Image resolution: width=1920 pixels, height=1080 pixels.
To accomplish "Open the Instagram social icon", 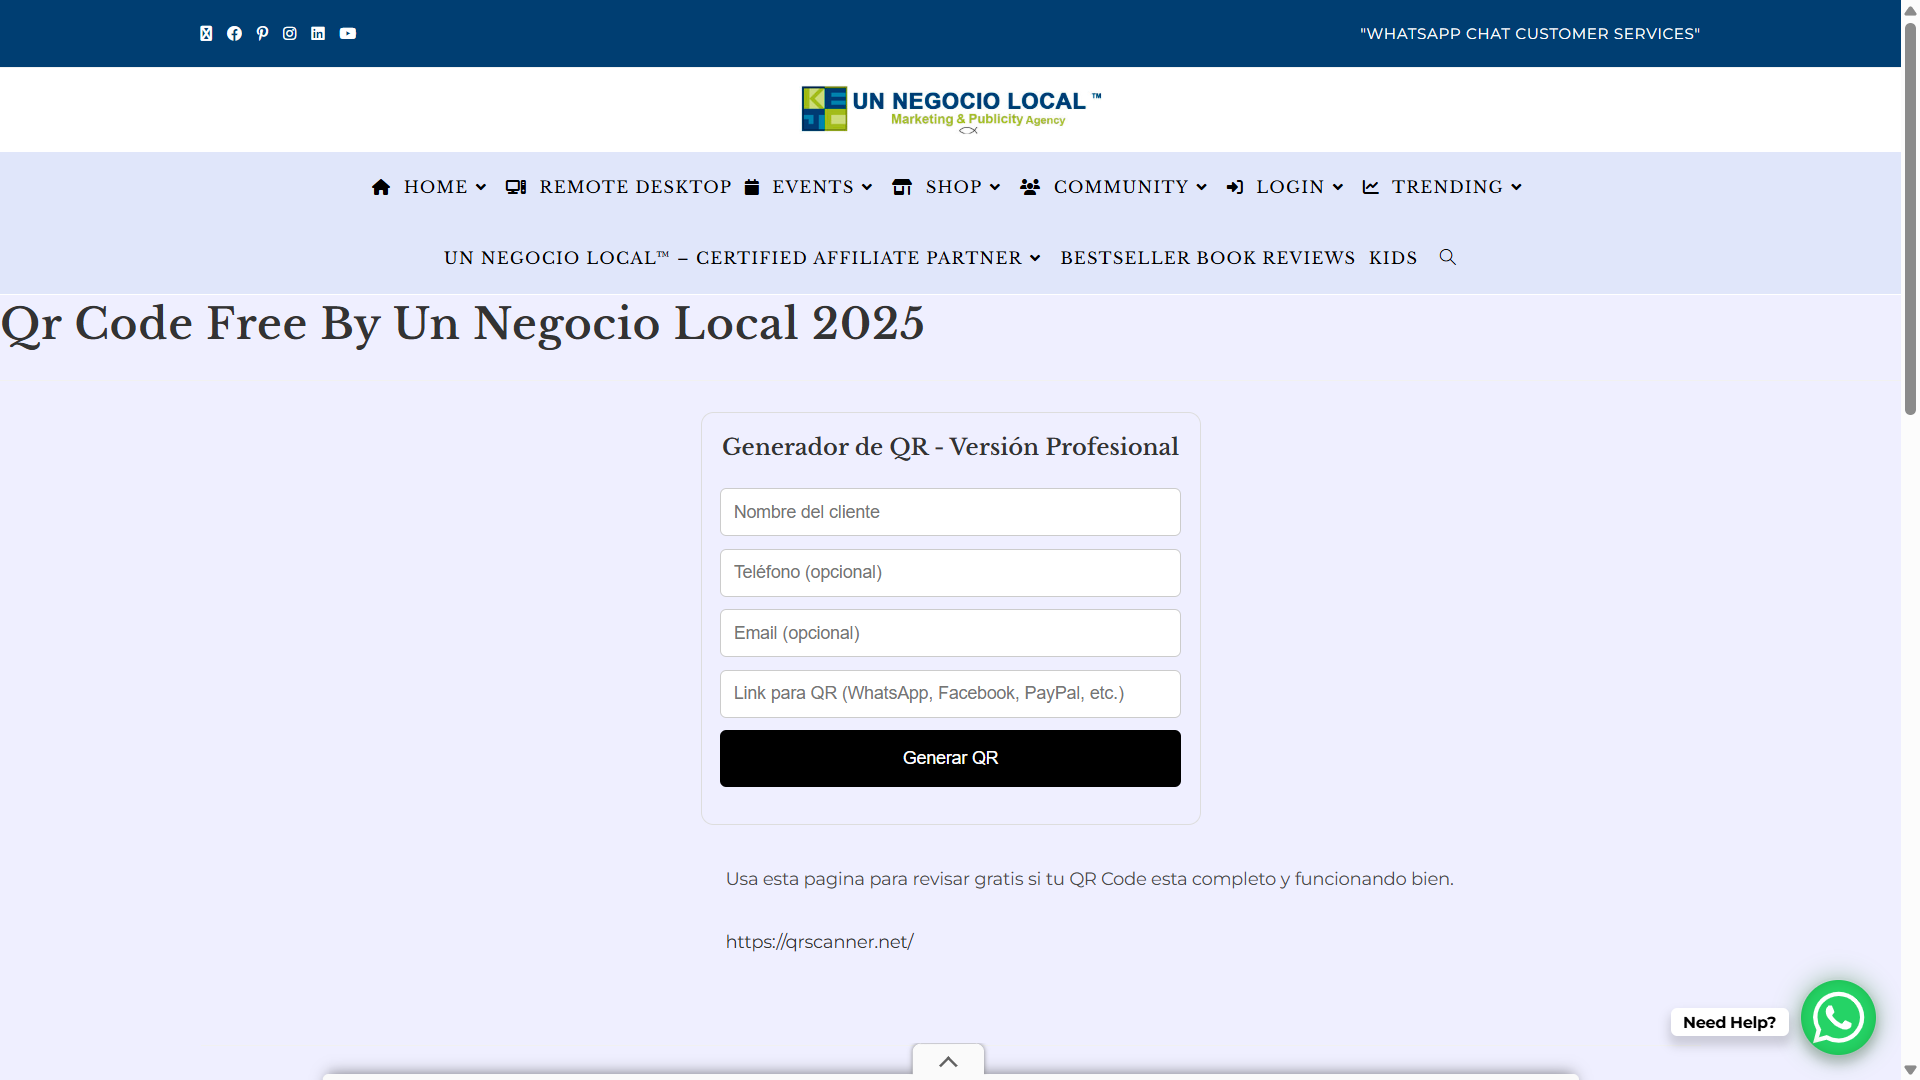I will pyautogui.click(x=290, y=33).
